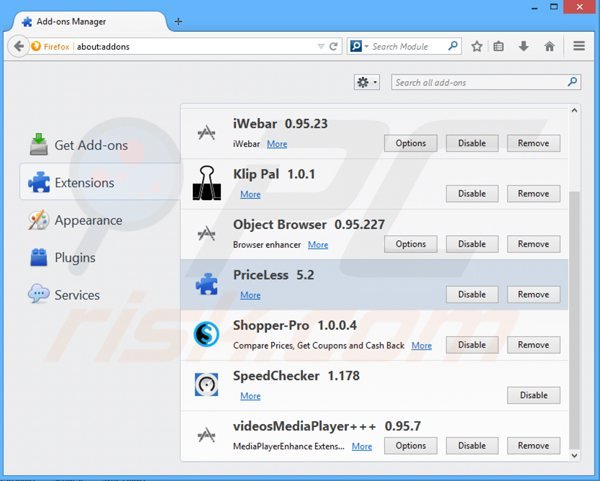Disable the videosMediaPlayer+++ extension
The height and width of the screenshot is (481, 600).
click(x=472, y=446)
